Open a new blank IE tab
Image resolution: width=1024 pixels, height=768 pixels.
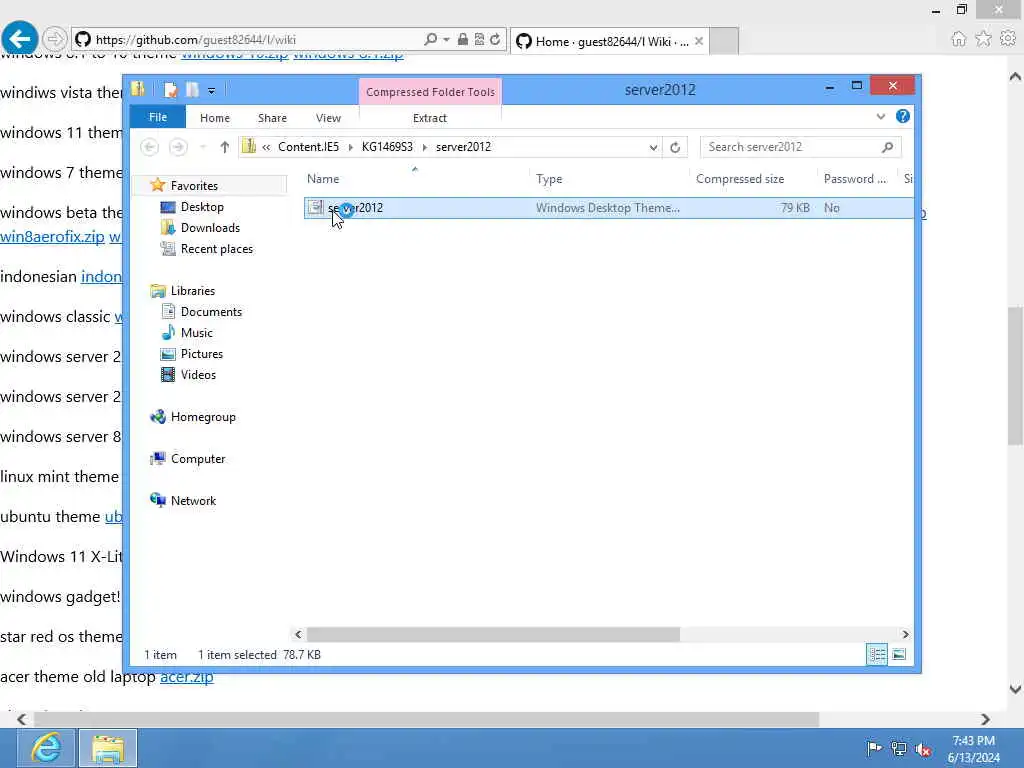(x=724, y=41)
